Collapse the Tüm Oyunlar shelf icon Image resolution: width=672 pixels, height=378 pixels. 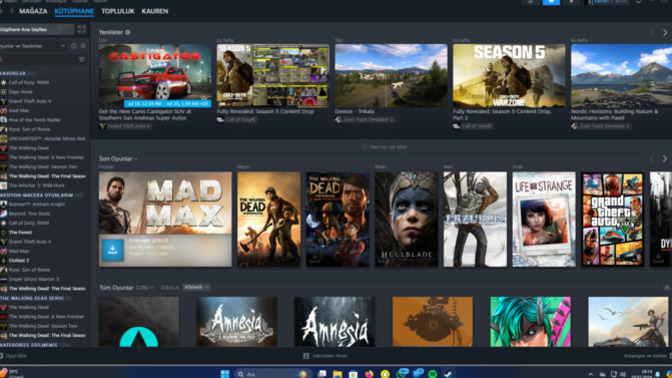point(666,288)
